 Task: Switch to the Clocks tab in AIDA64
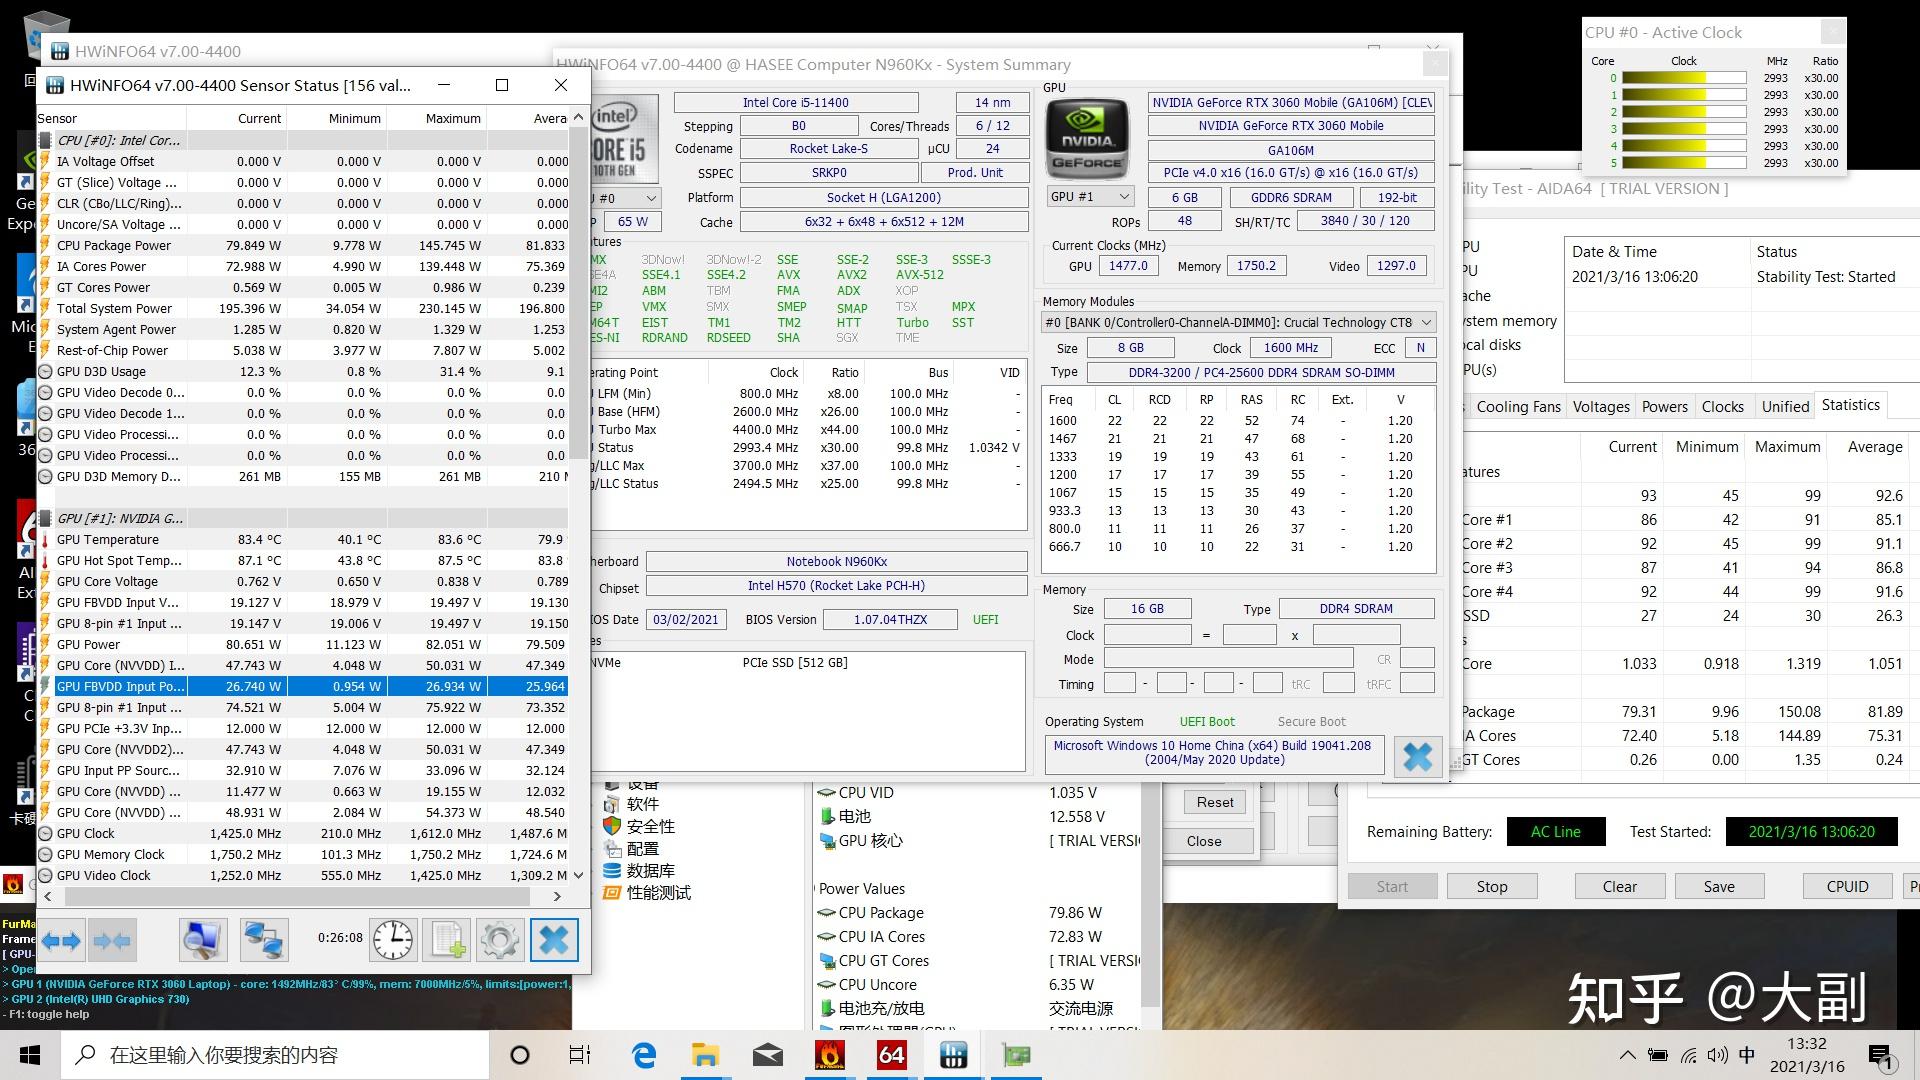click(x=1723, y=407)
